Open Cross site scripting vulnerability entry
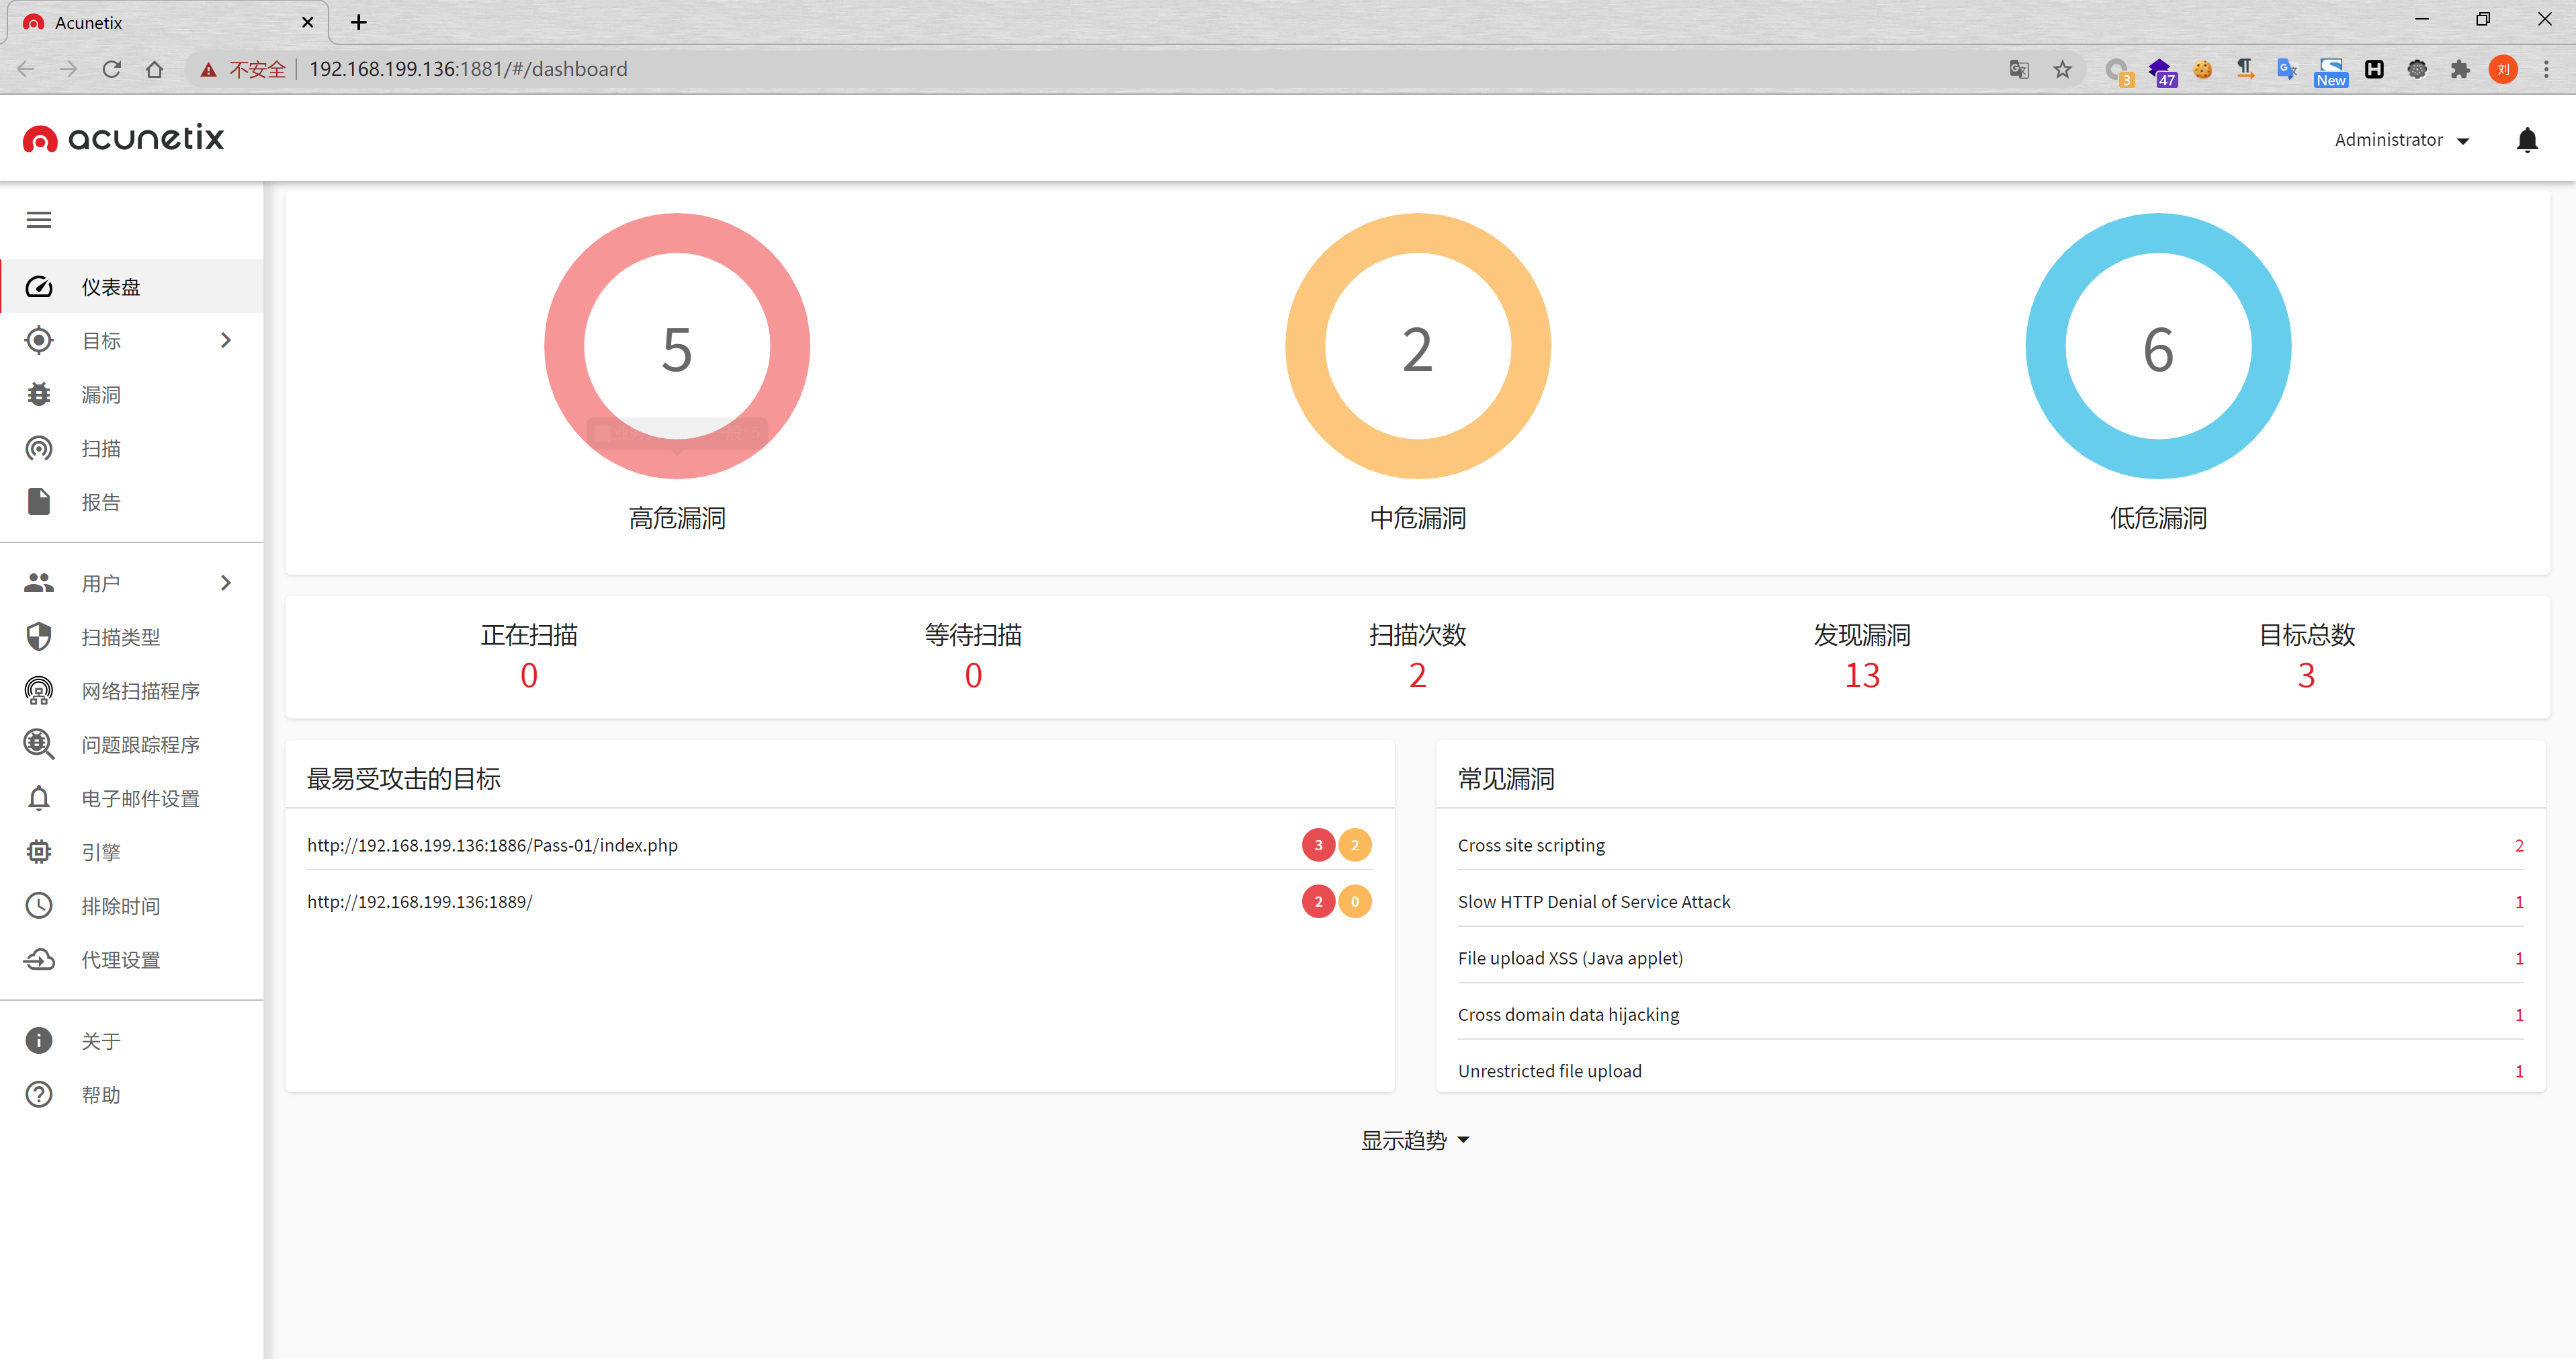Viewport: 2576px width, 1359px height. (x=1531, y=845)
